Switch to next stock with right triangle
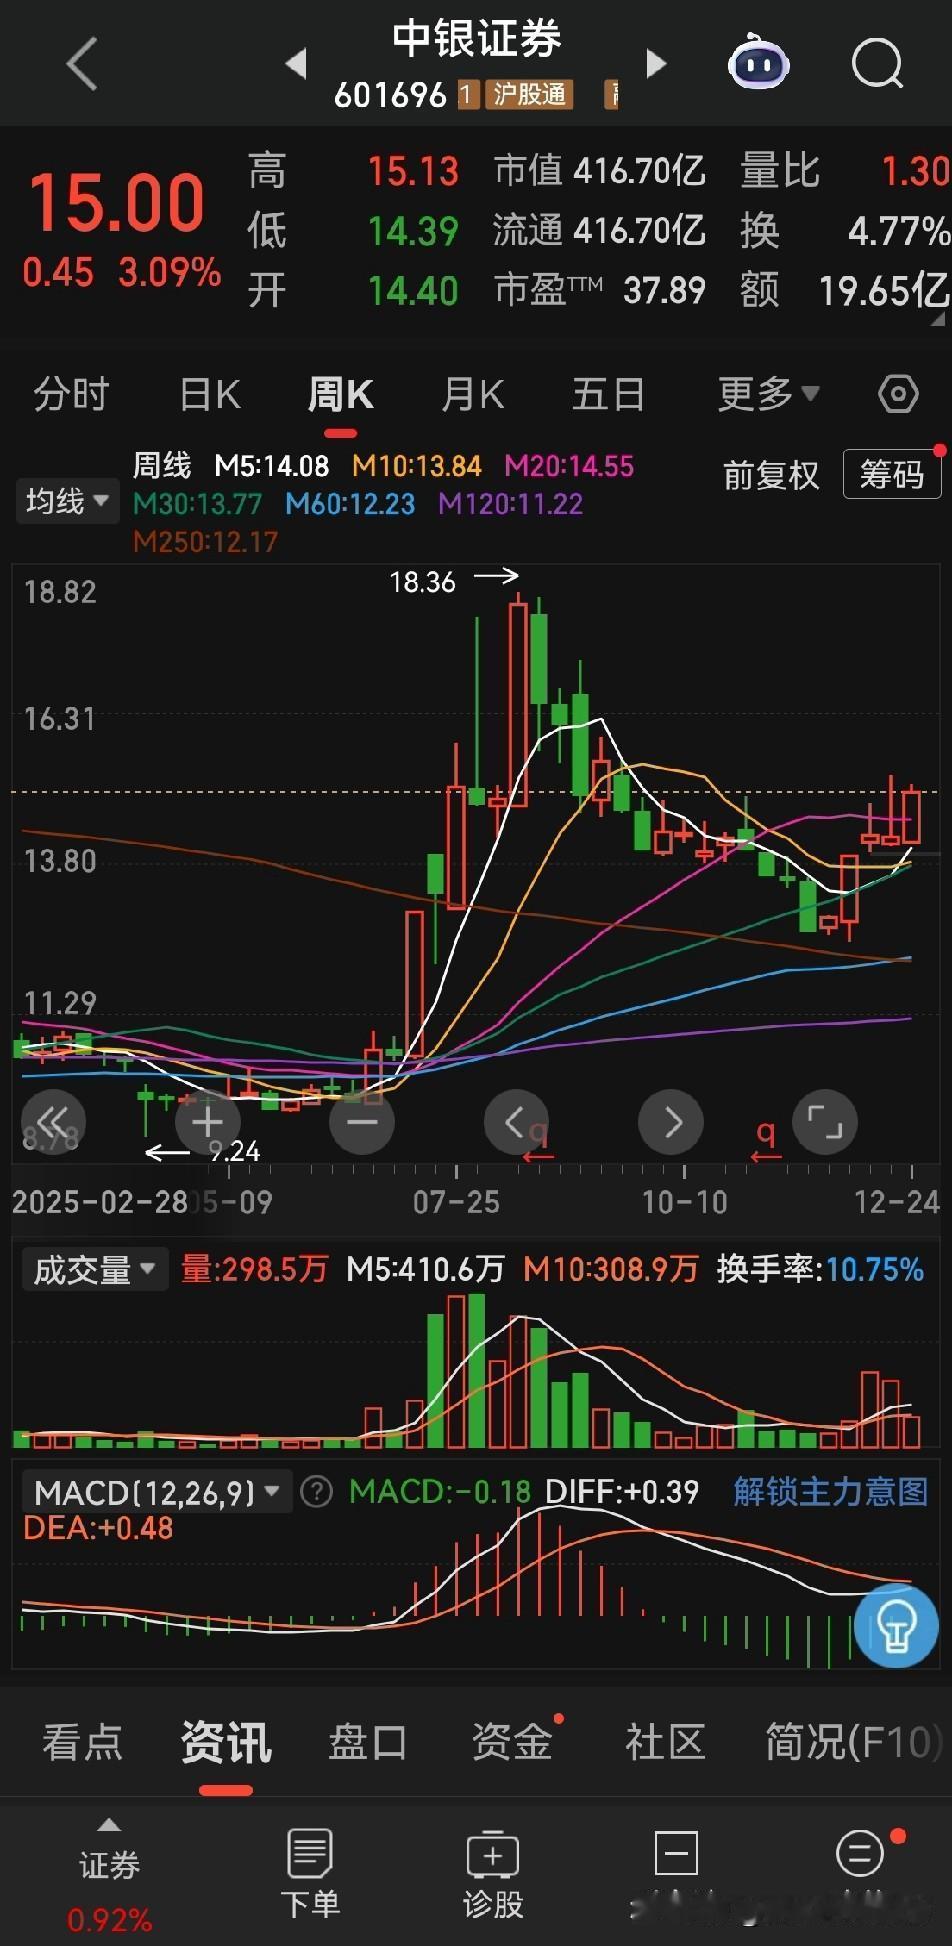This screenshot has width=952, height=1946. click(656, 64)
